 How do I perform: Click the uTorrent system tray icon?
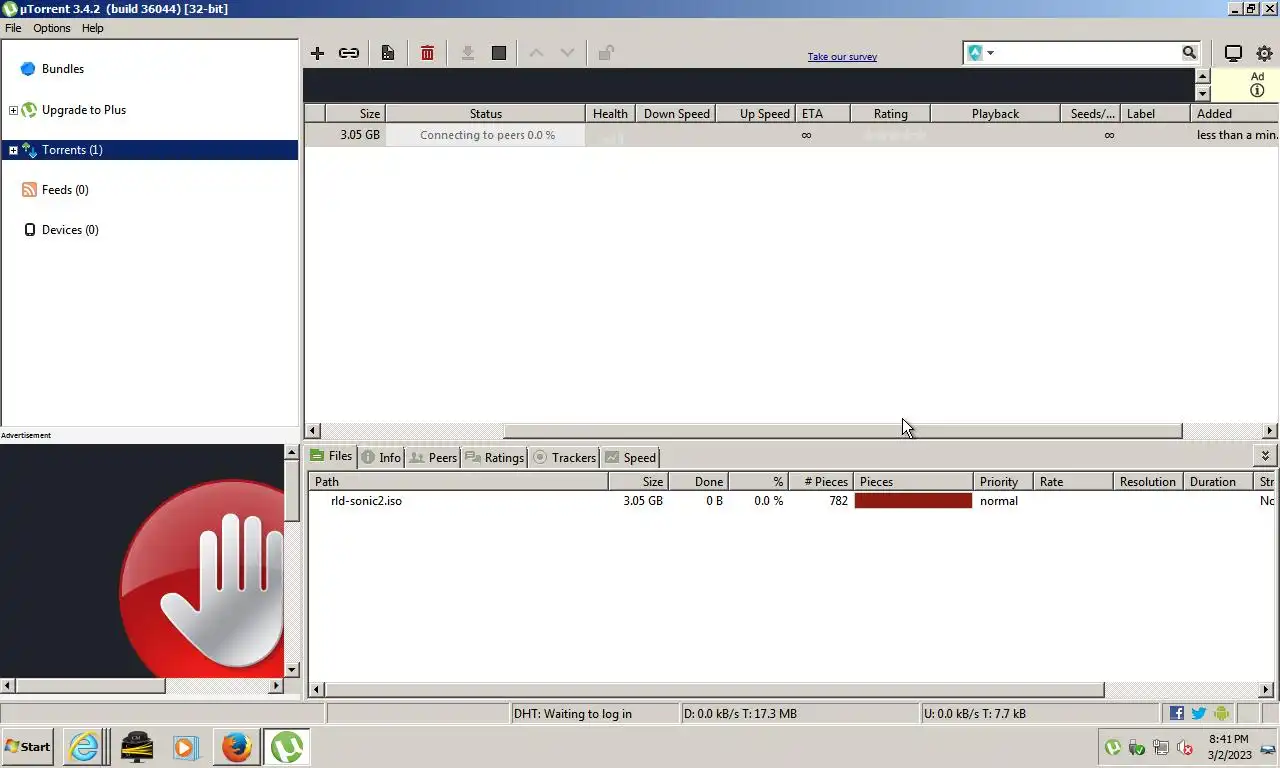click(x=1112, y=747)
